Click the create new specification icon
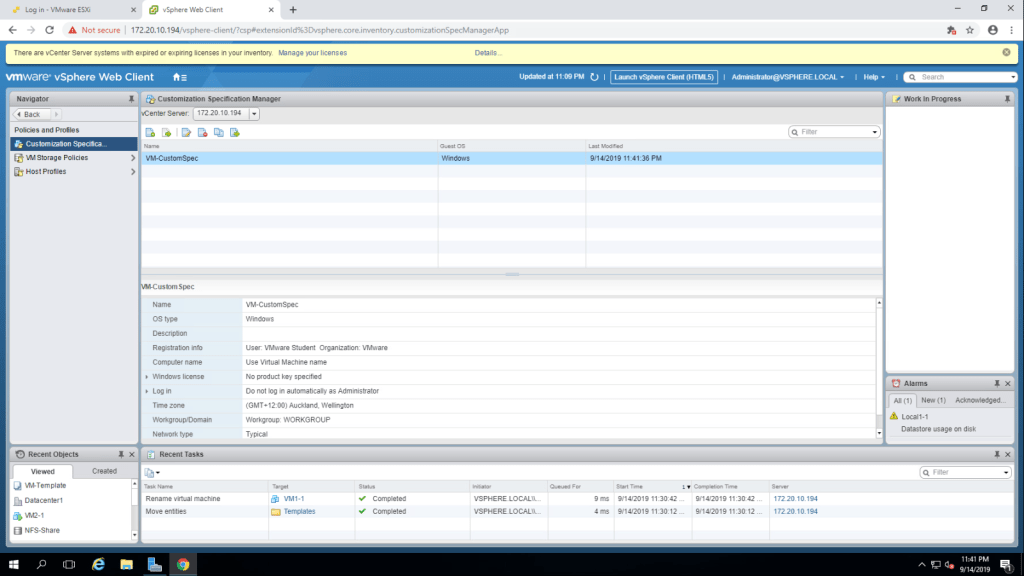This screenshot has height=576, width=1024. coord(150,132)
